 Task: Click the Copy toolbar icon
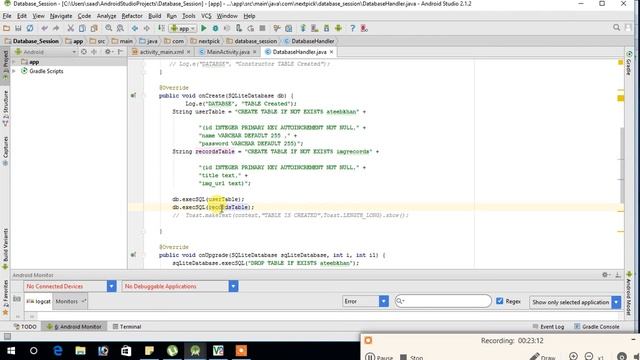[82, 28]
